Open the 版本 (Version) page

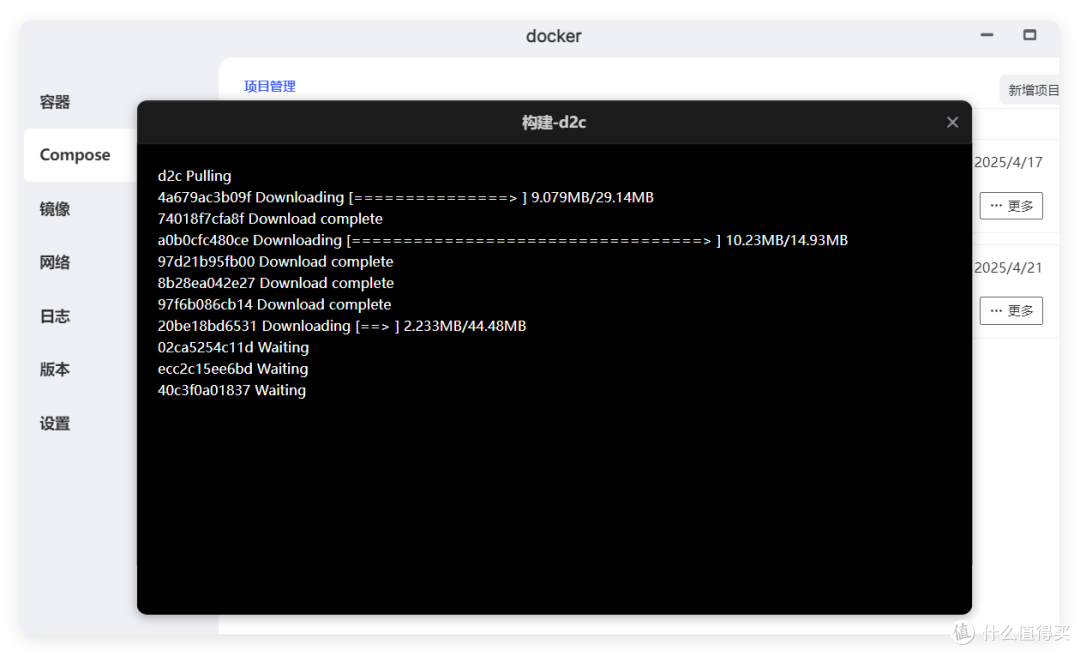point(54,369)
